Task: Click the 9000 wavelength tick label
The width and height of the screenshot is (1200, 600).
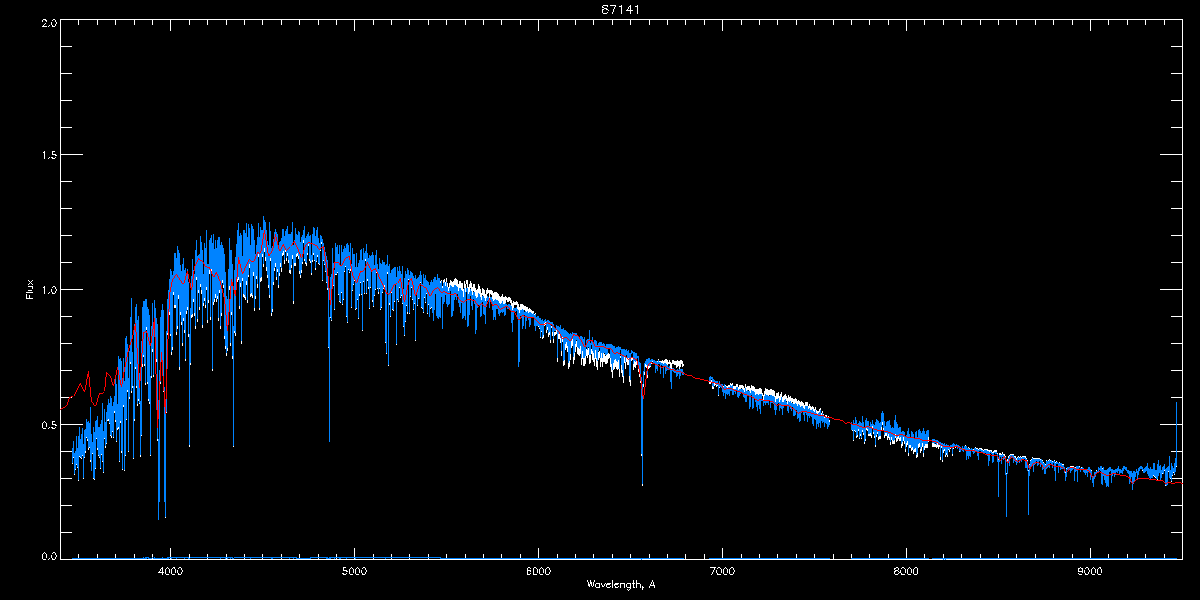Action: 1090,572
